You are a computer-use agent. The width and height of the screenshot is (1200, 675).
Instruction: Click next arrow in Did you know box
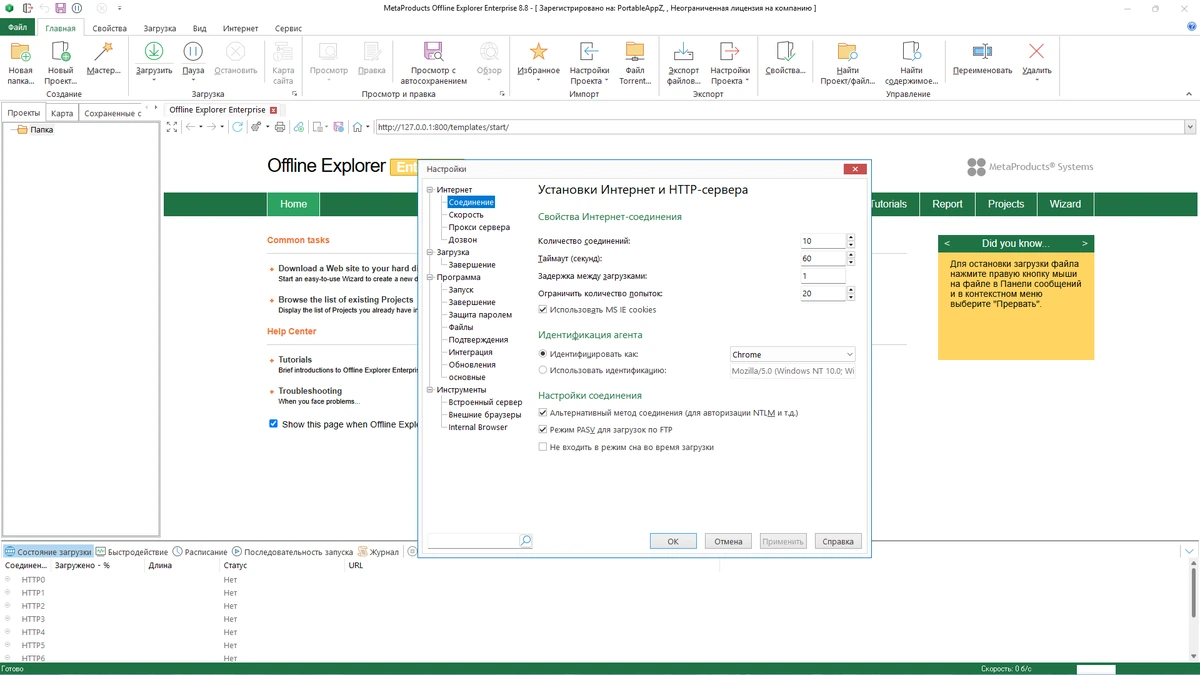(x=1084, y=243)
